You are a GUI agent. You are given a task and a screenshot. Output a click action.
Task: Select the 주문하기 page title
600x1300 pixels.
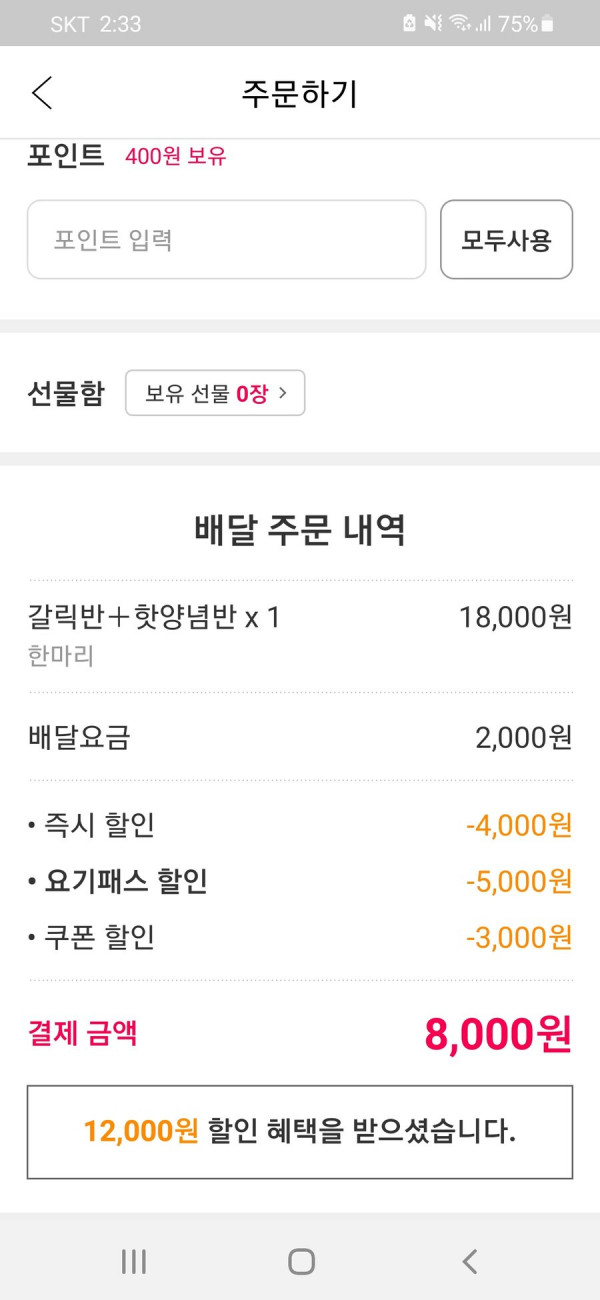coord(299,93)
